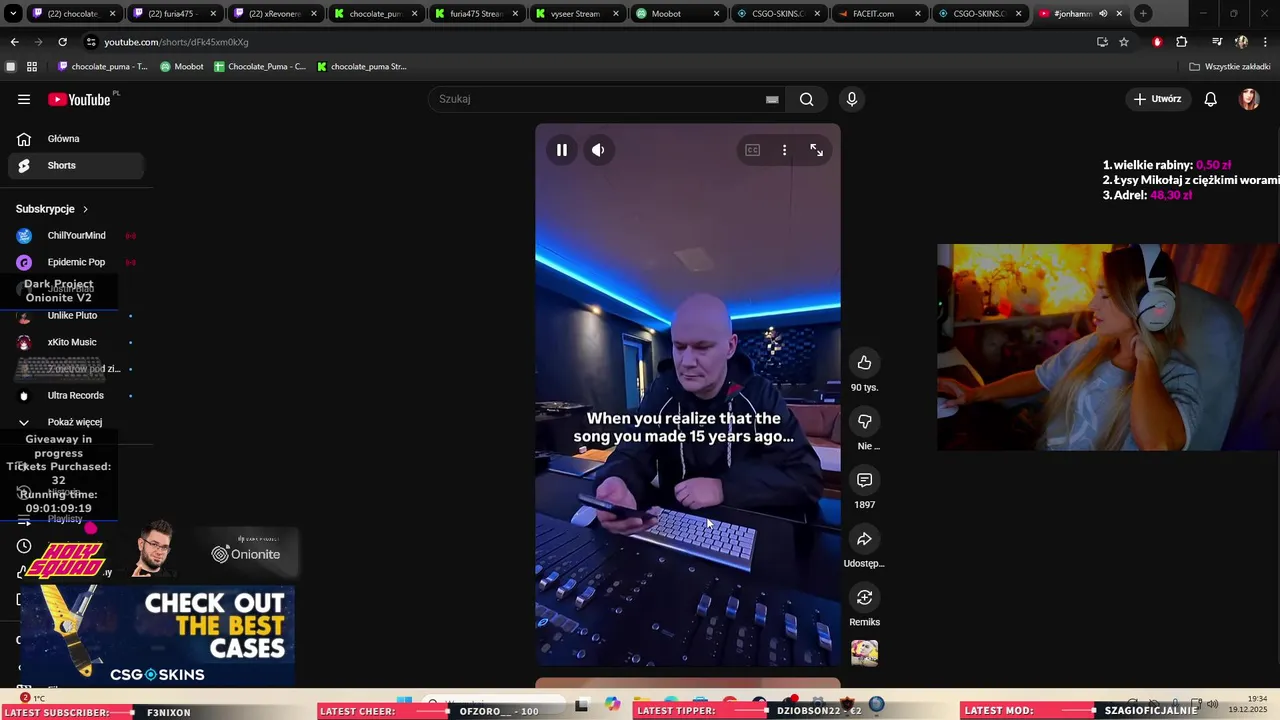Open the Chrome profile avatar
The height and width of the screenshot is (720, 1280).
(1241, 42)
